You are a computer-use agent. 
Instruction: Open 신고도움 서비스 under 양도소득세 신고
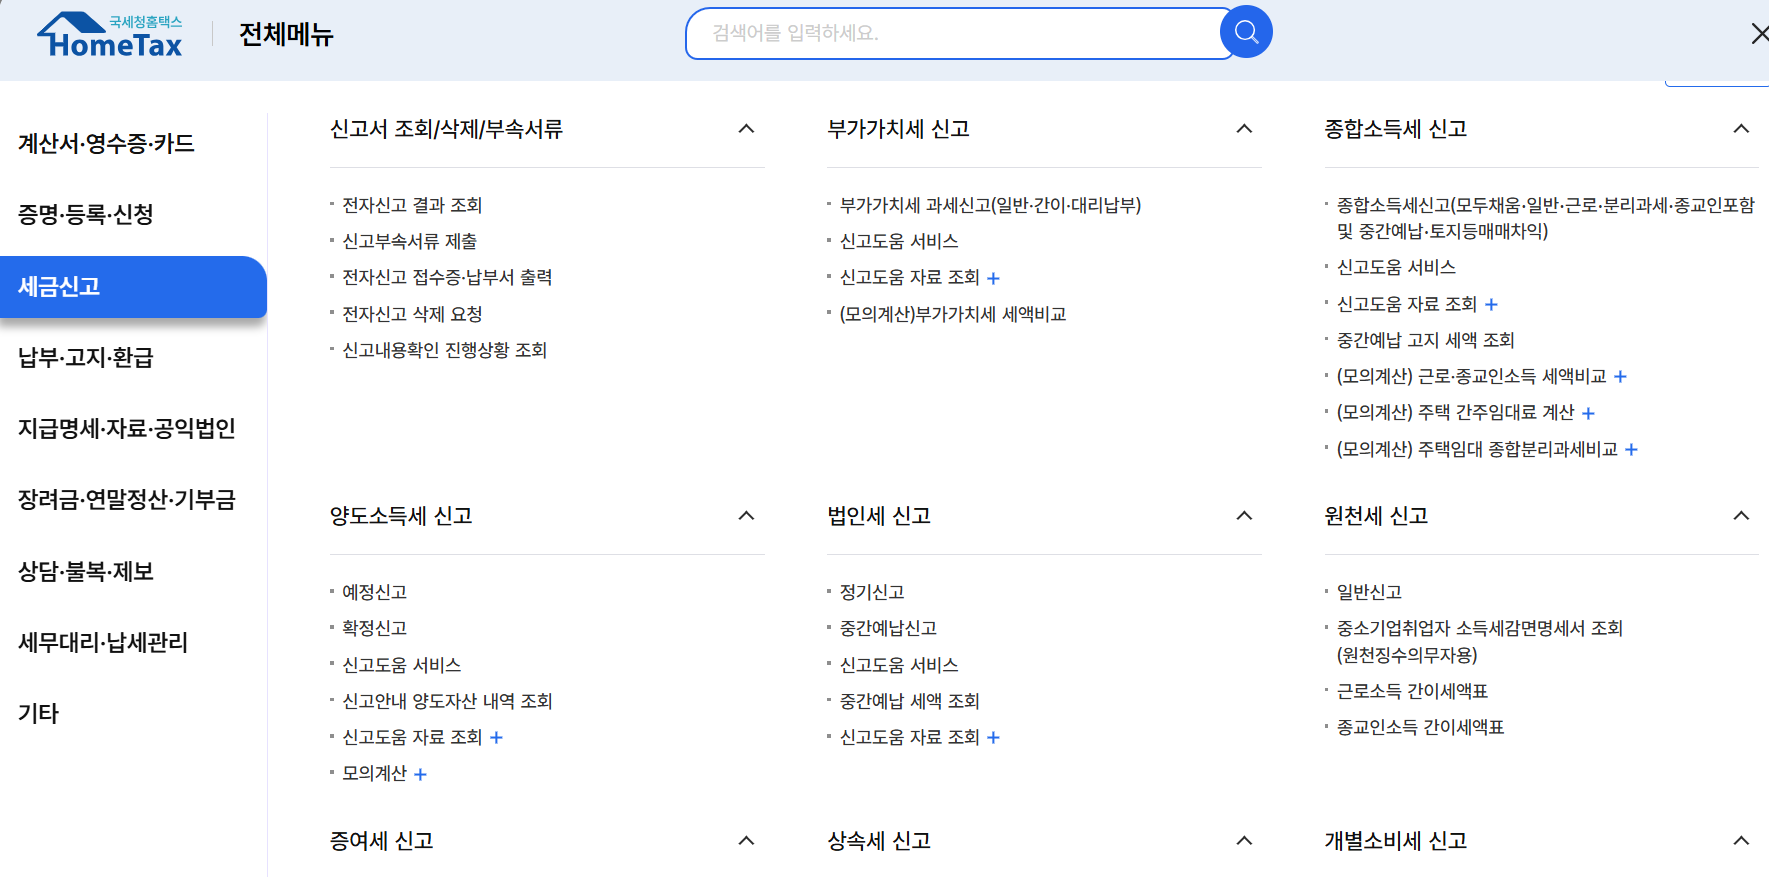click(402, 665)
